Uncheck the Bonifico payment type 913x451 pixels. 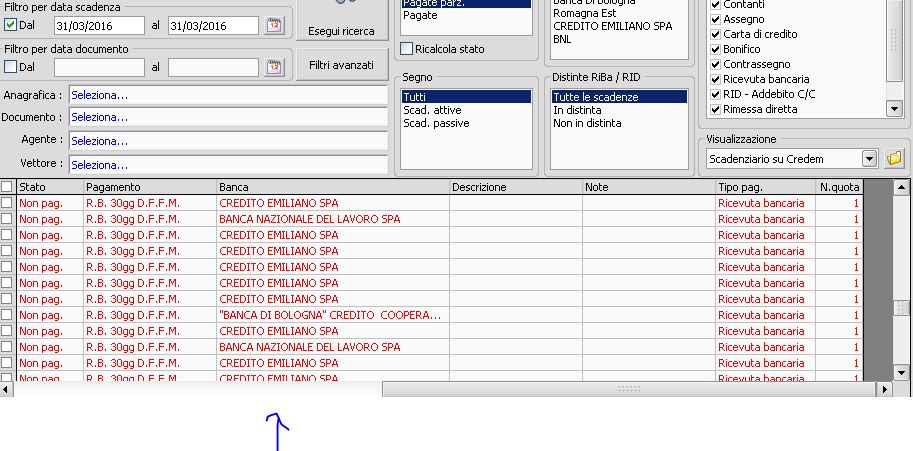point(716,49)
